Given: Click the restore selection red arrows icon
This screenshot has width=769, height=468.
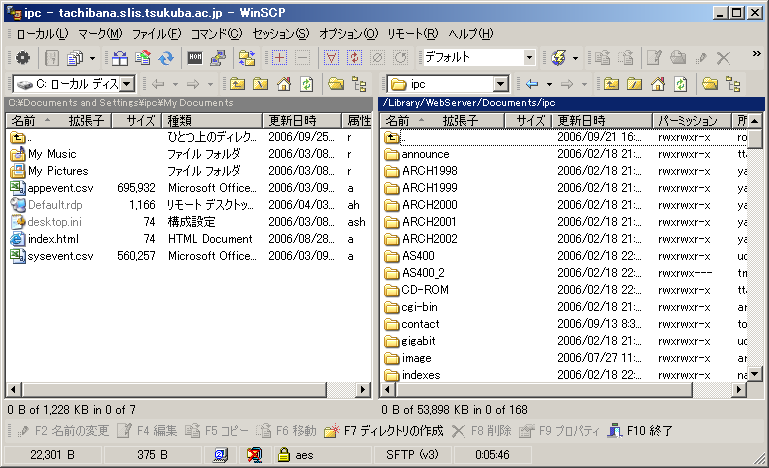Looking at the screenshot, I should [354, 58].
